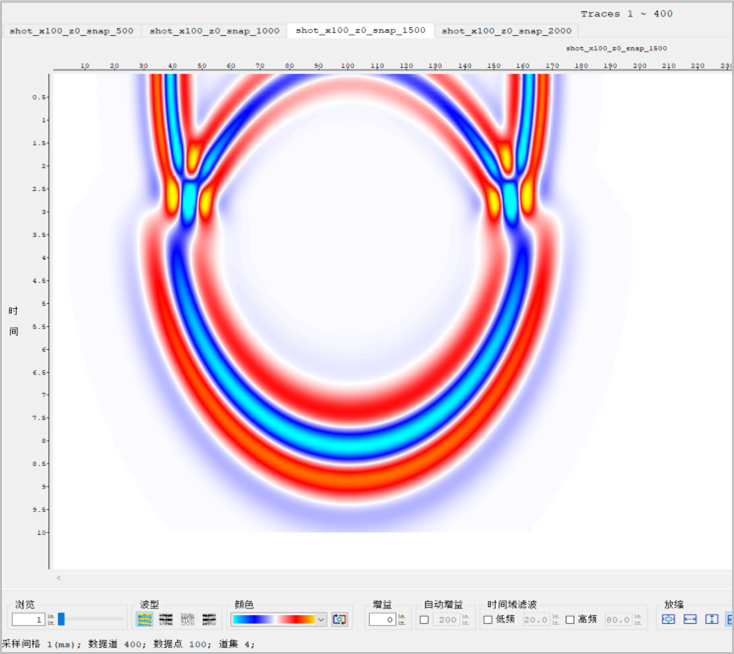Click the color map settings icon
This screenshot has height=654, width=734.
[x=340, y=620]
